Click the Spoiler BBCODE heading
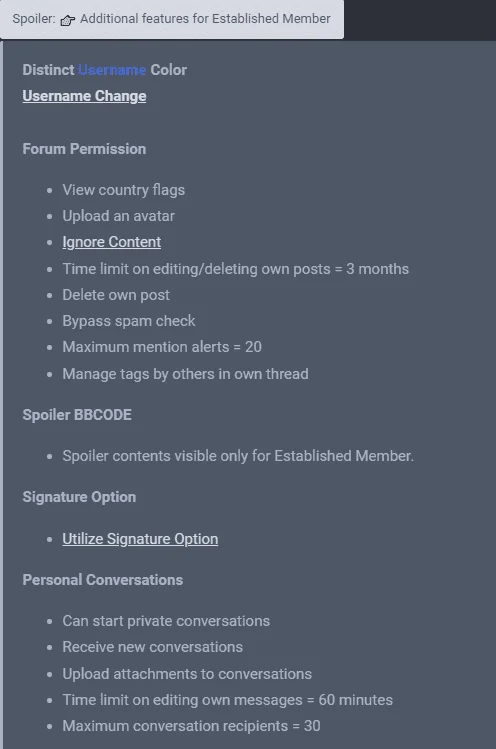 coord(77,415)
